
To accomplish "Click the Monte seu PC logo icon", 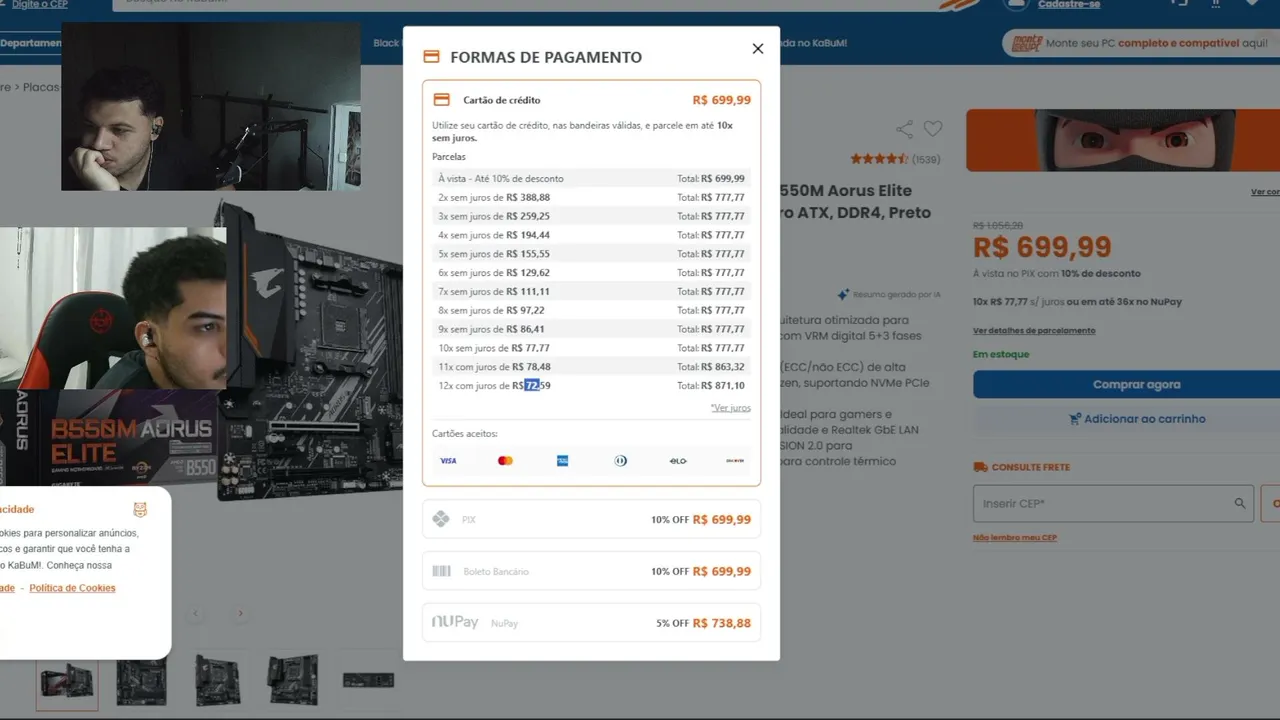I will [x=1027, y=43].
